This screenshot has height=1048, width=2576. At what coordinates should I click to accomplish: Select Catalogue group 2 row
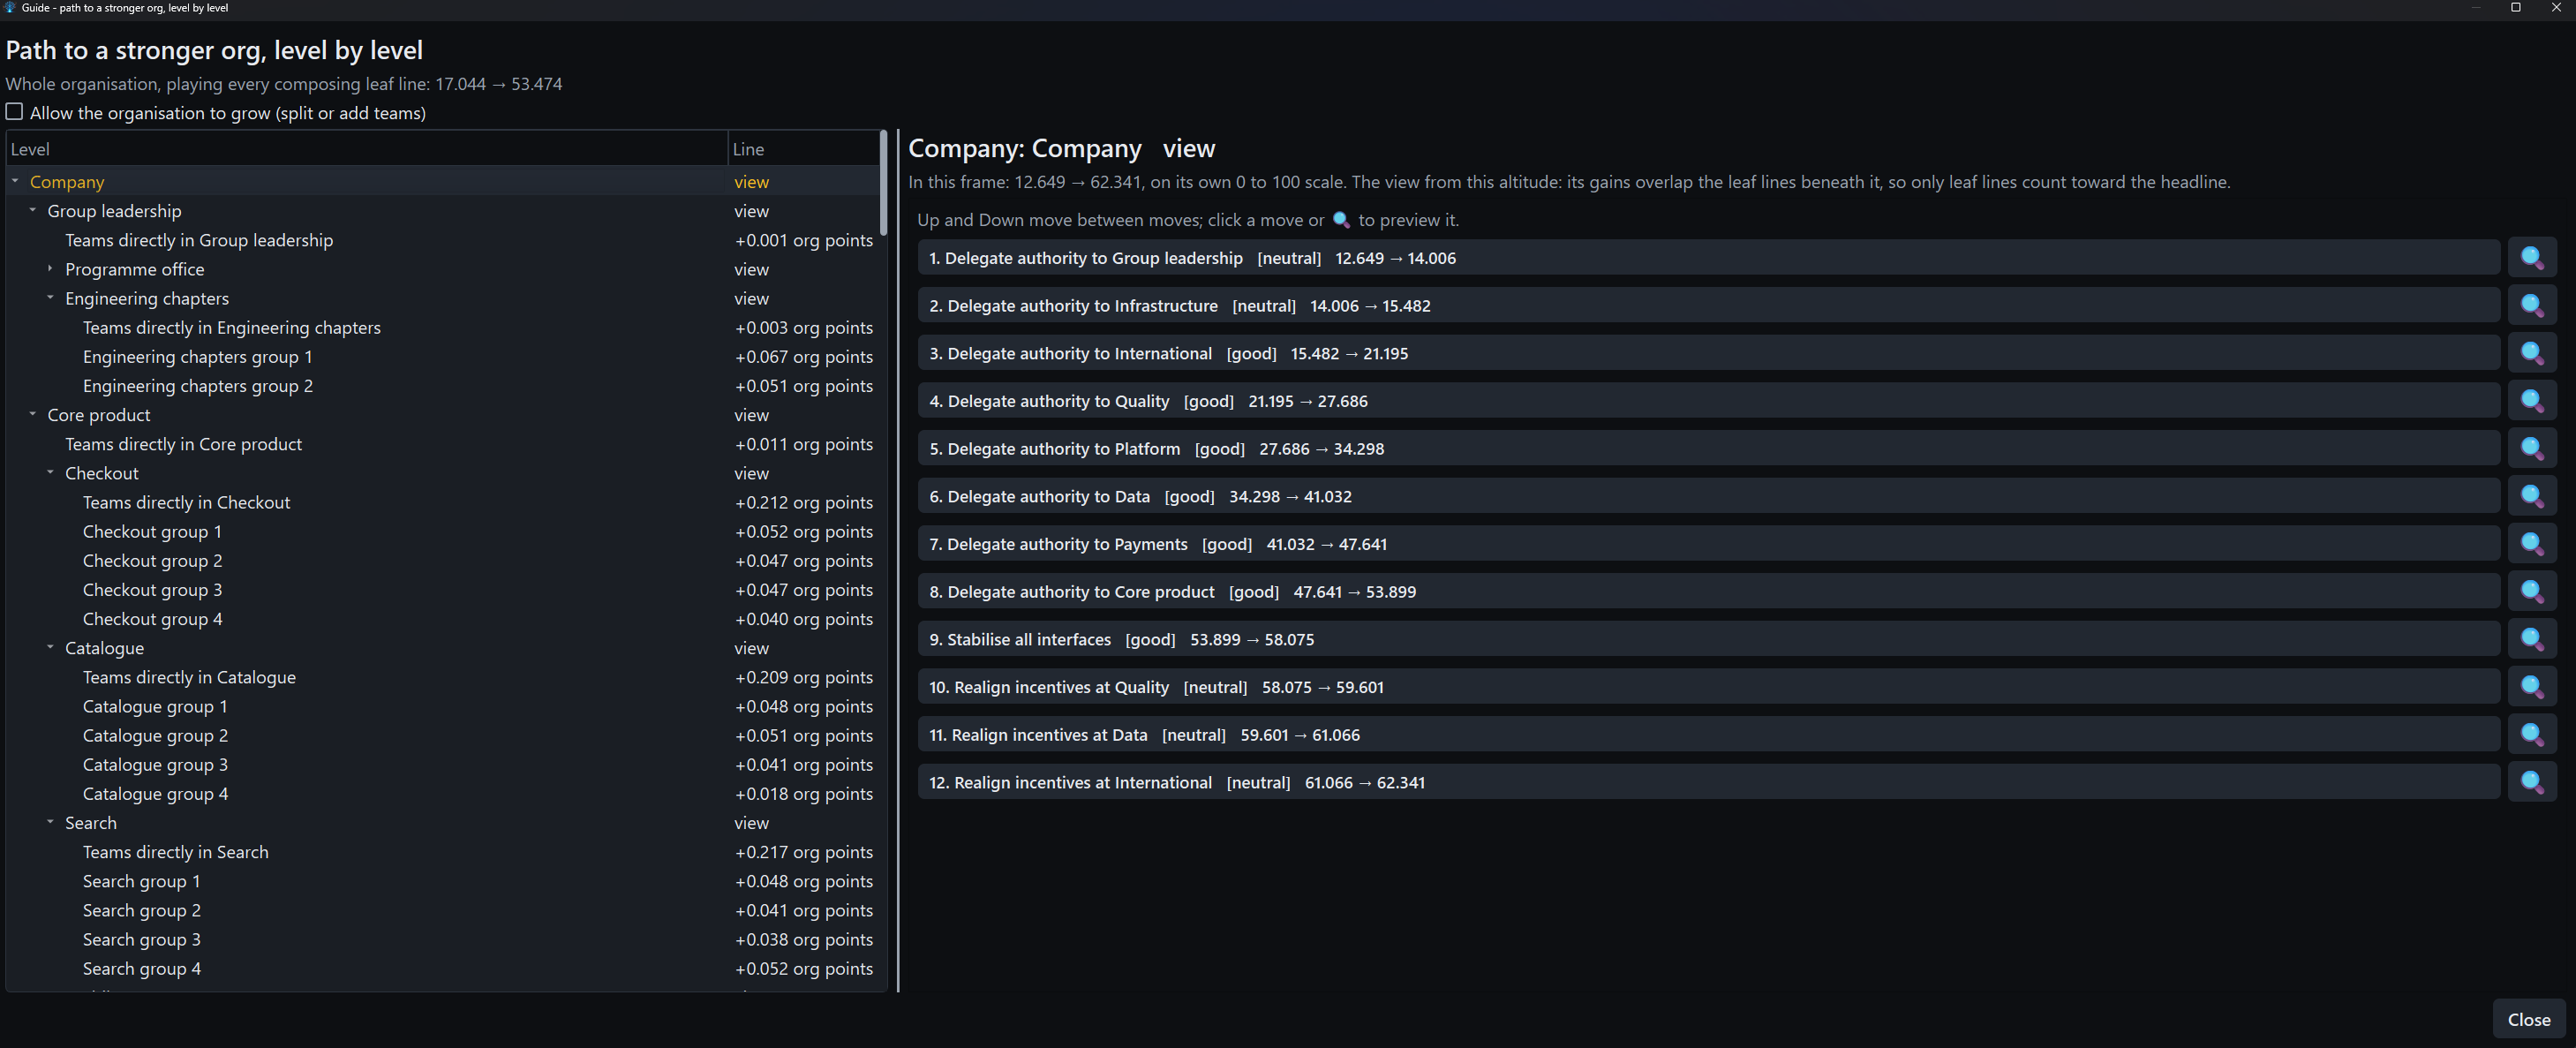point(443,735)
